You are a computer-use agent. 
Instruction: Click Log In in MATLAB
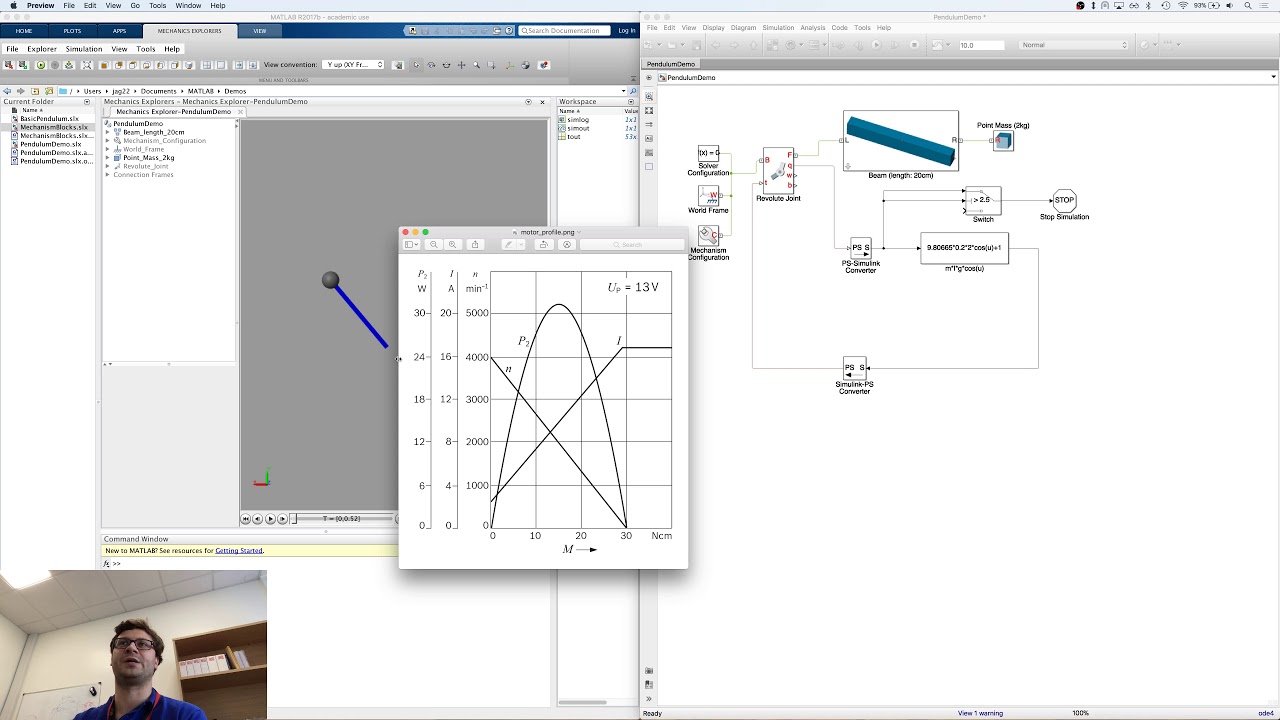[x=626, y=31]
